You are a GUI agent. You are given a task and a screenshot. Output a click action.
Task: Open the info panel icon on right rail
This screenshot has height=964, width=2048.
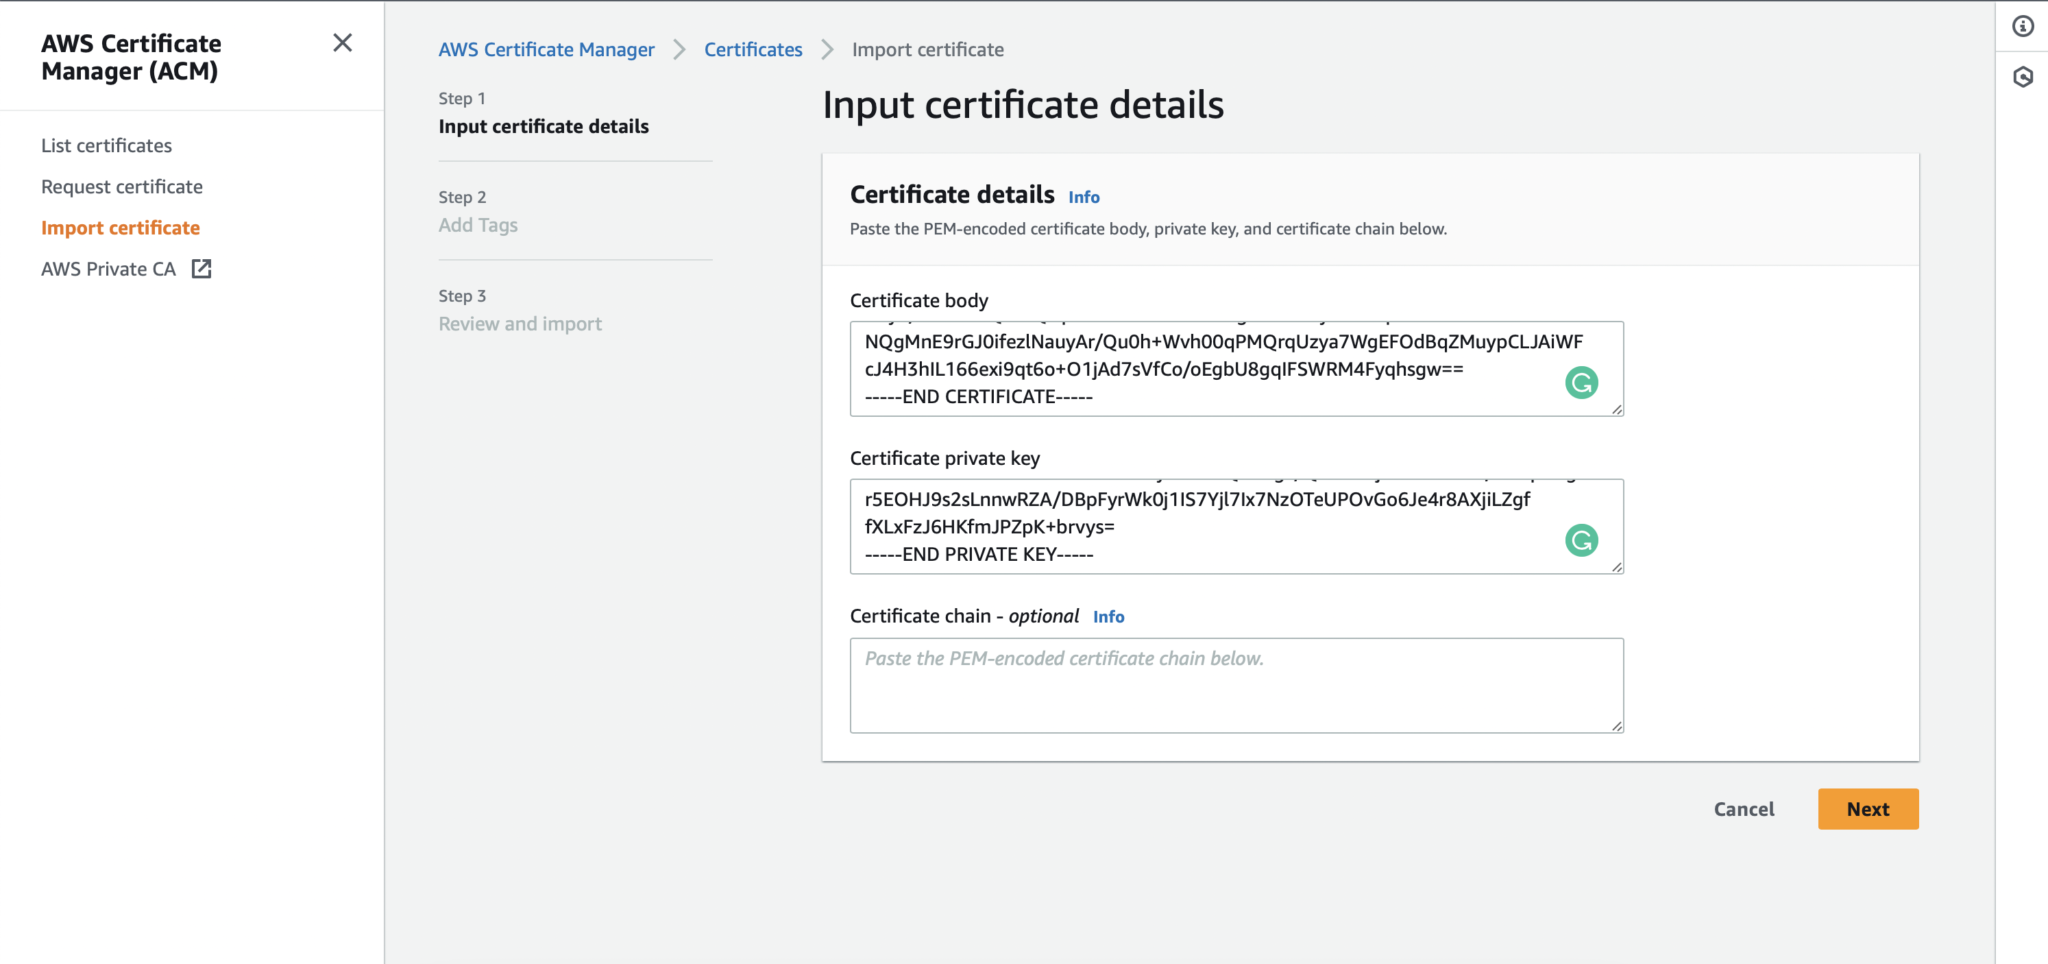coord(2023,26)
